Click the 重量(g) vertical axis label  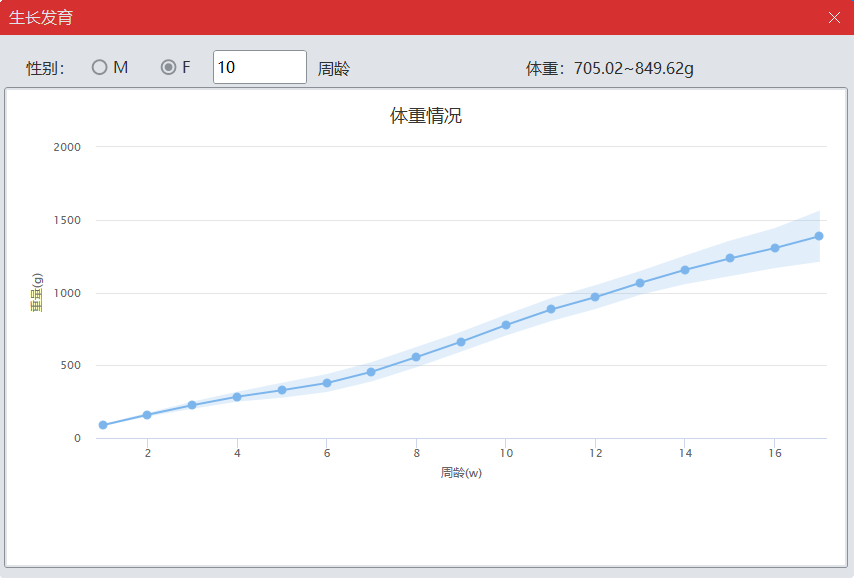(37, 293)
